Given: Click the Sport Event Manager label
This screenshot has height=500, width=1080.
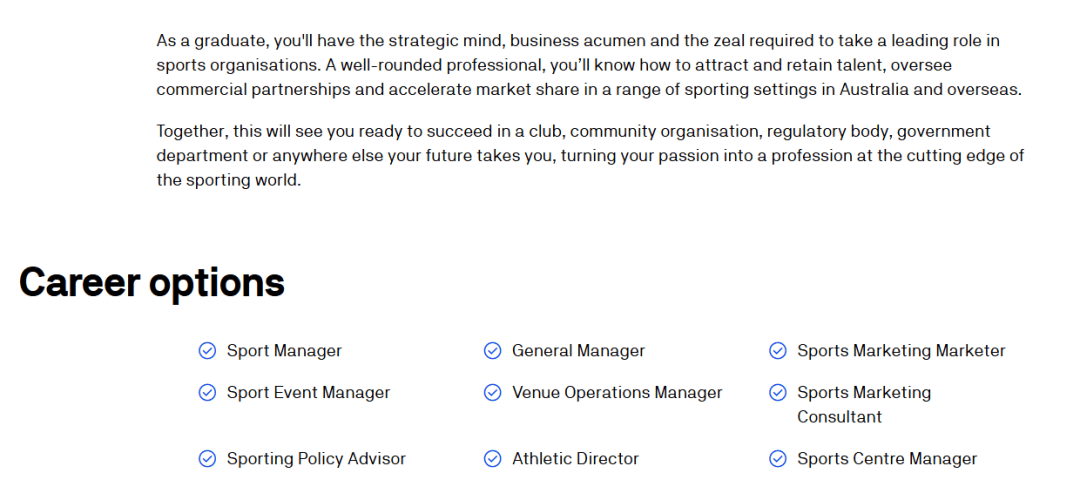Looking at the screenshot, I should pos(308,393).
